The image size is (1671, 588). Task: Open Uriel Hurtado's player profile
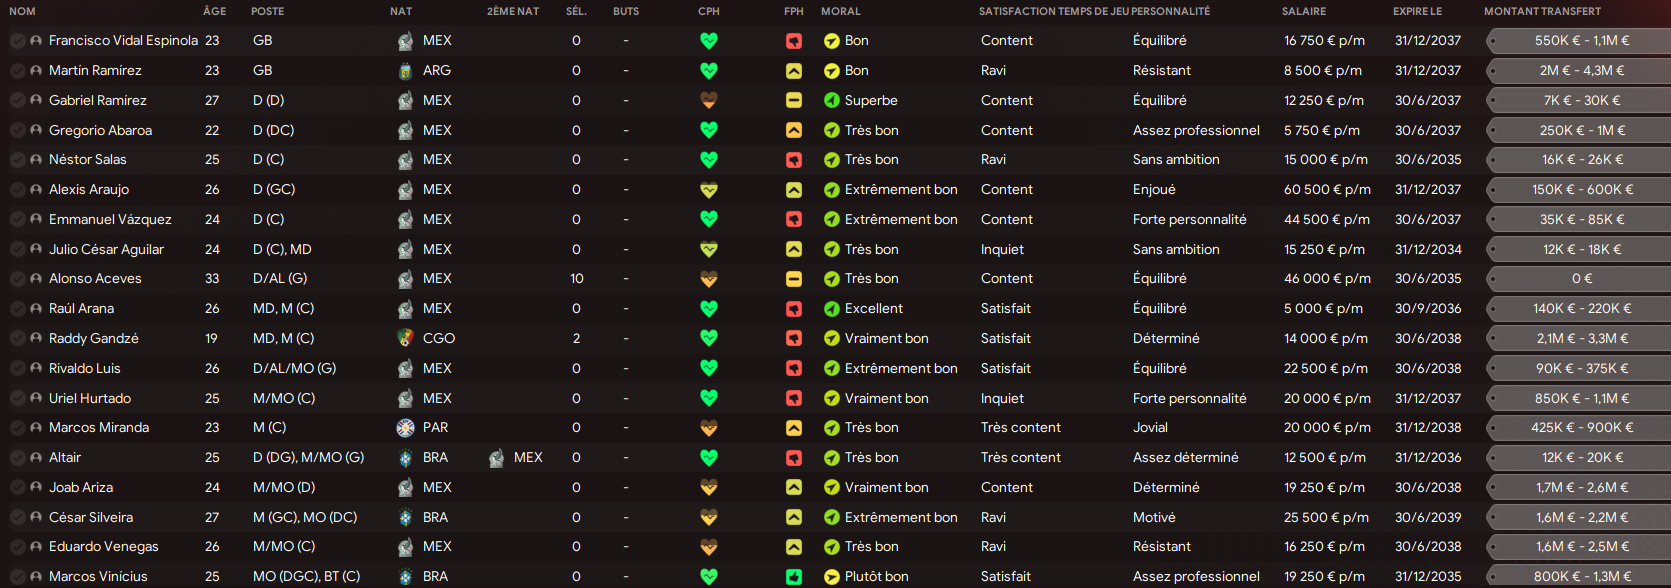coord(90,398)
